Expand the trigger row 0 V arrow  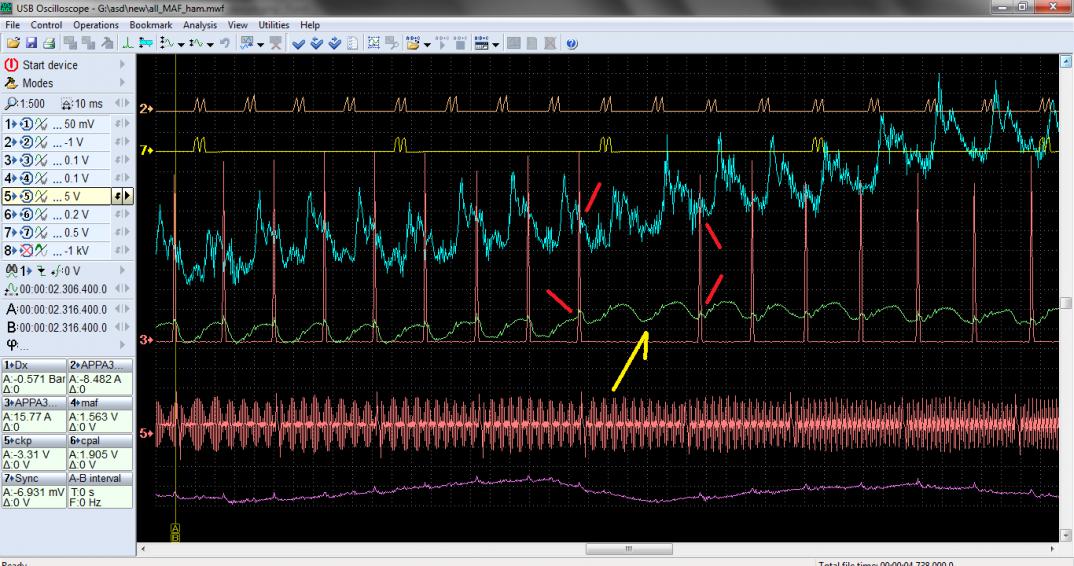(x=123, y=271)
